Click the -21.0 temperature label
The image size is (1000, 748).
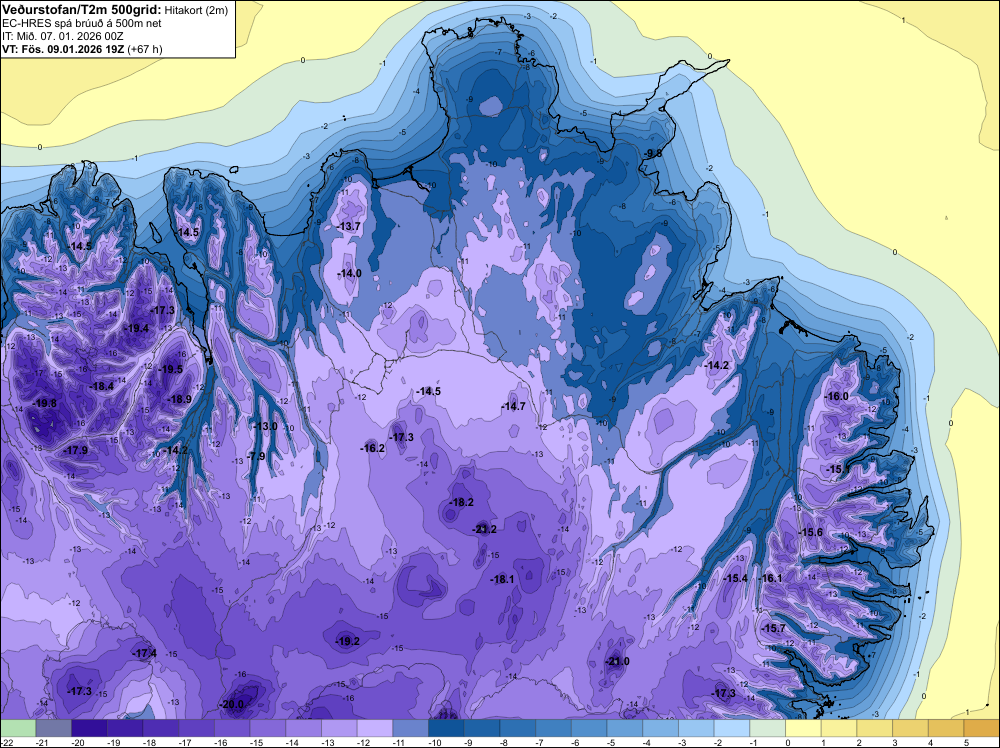(x=617, y=661)
